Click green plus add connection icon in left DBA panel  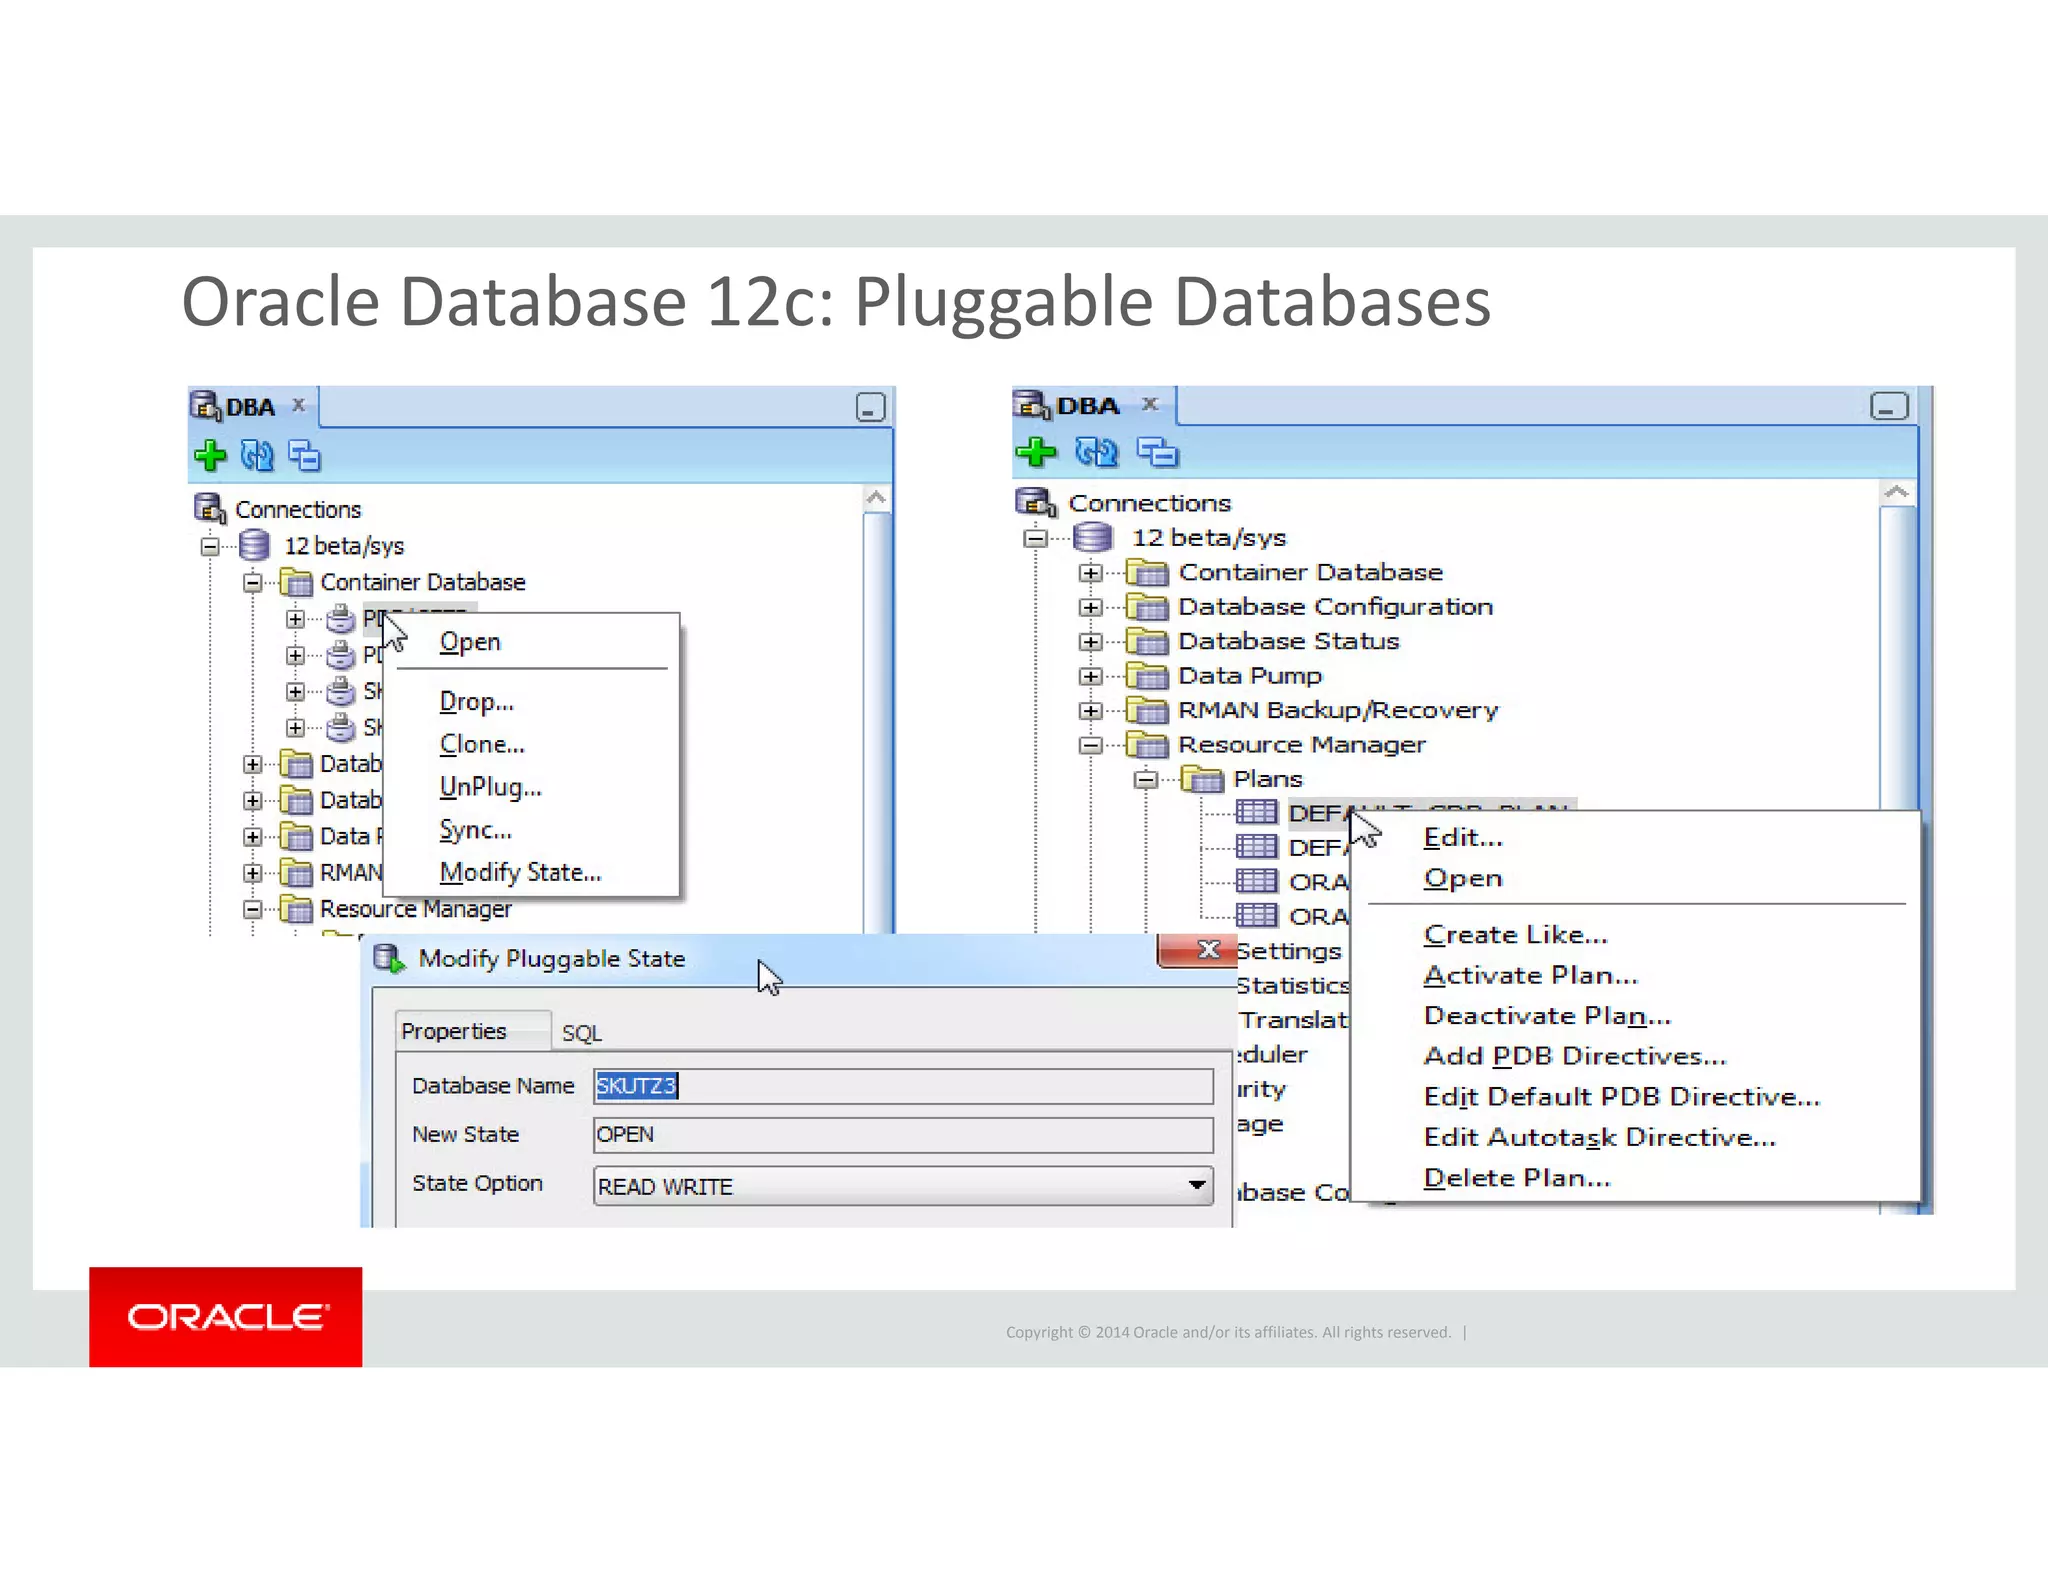click(210, 456)
